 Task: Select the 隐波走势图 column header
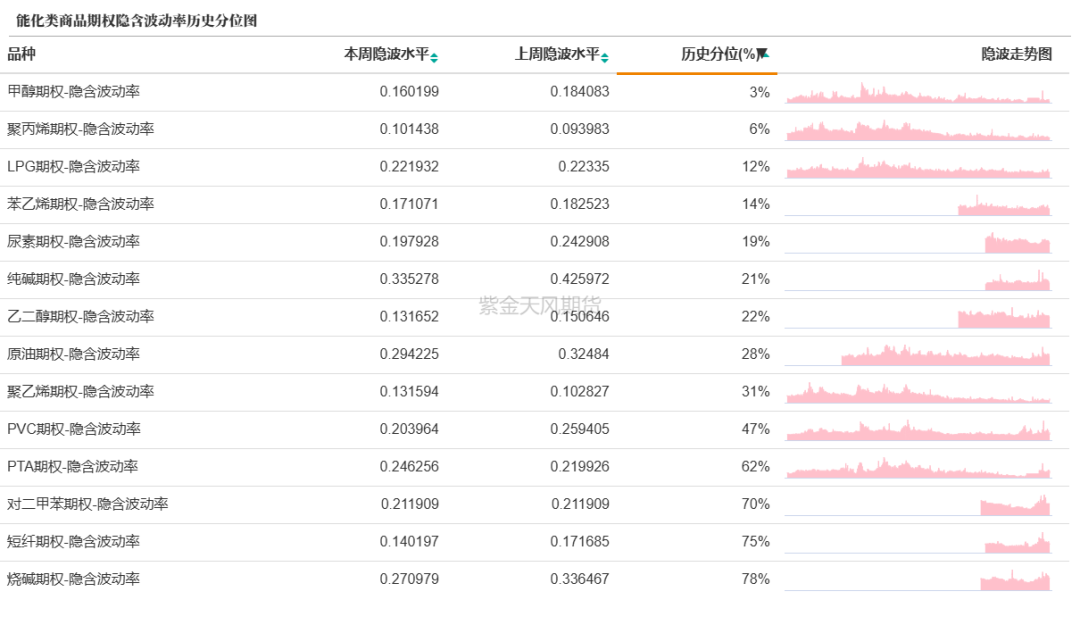click(1016, 55)
